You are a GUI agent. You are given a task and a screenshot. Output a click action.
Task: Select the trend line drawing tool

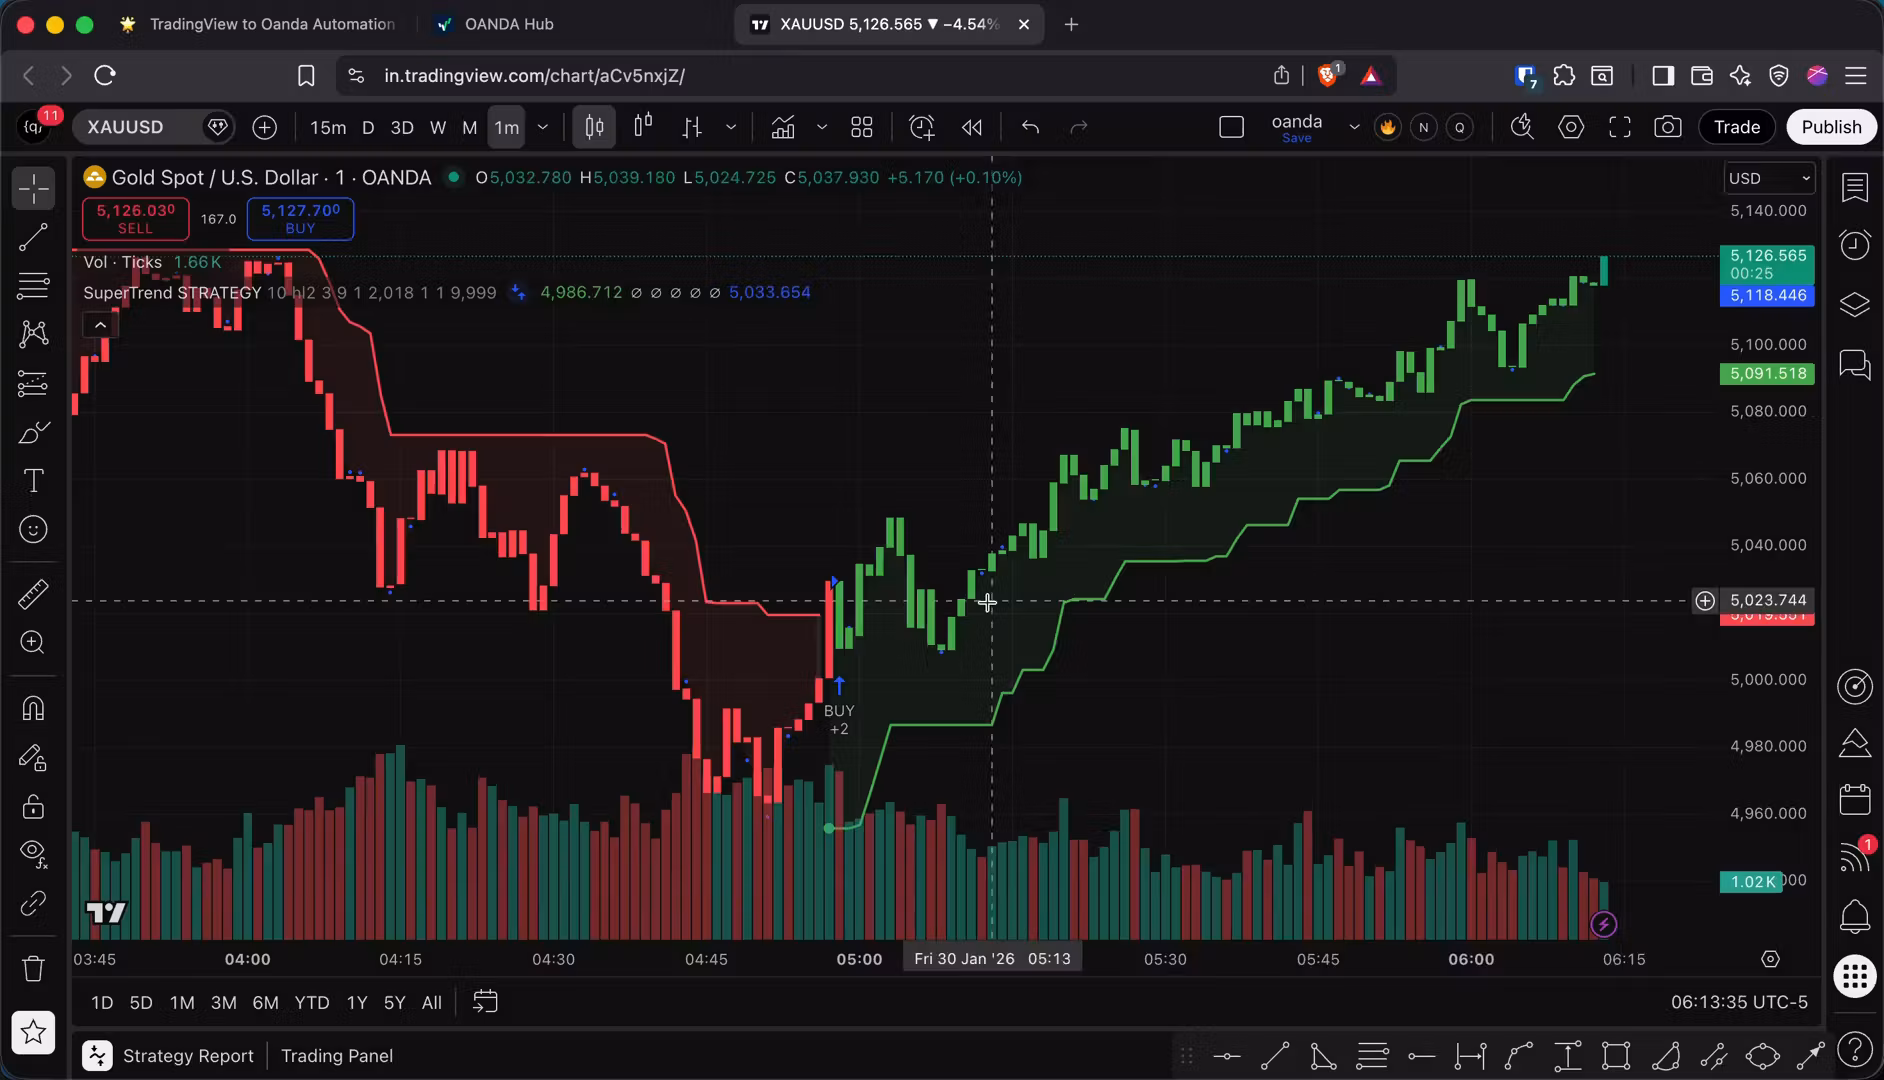33,237
